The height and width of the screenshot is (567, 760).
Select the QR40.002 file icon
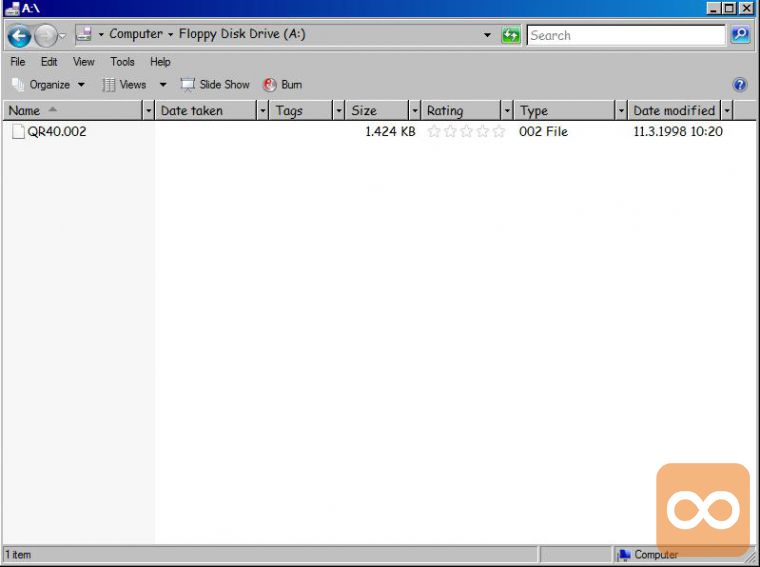[x=18, y=131]
